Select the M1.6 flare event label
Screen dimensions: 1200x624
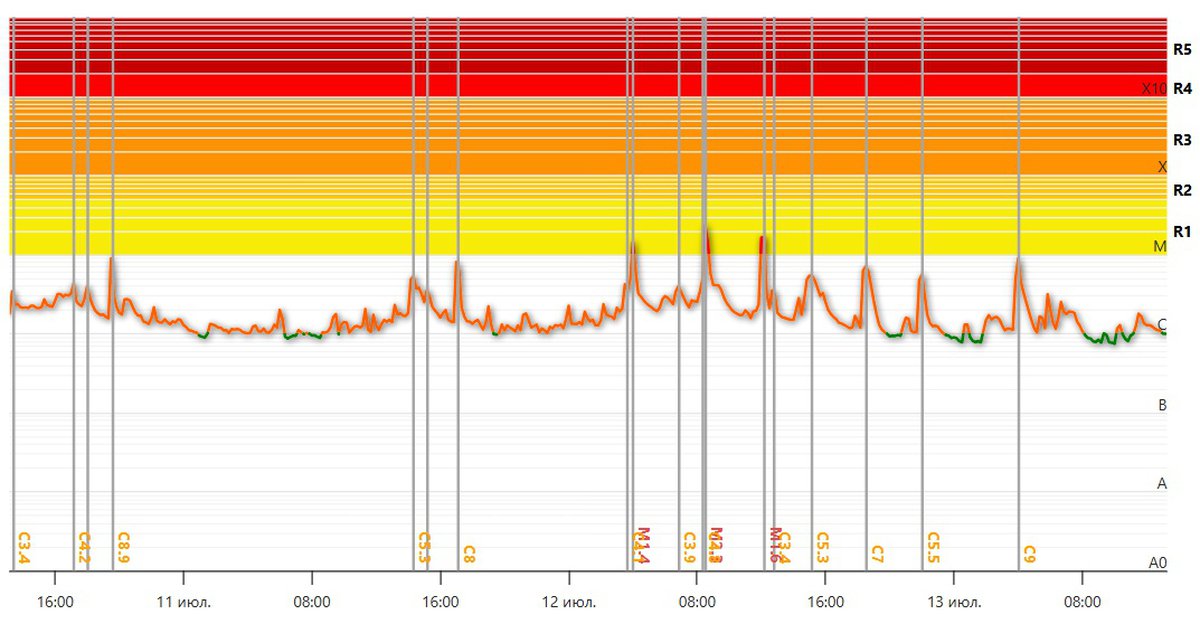click(774, 545)
